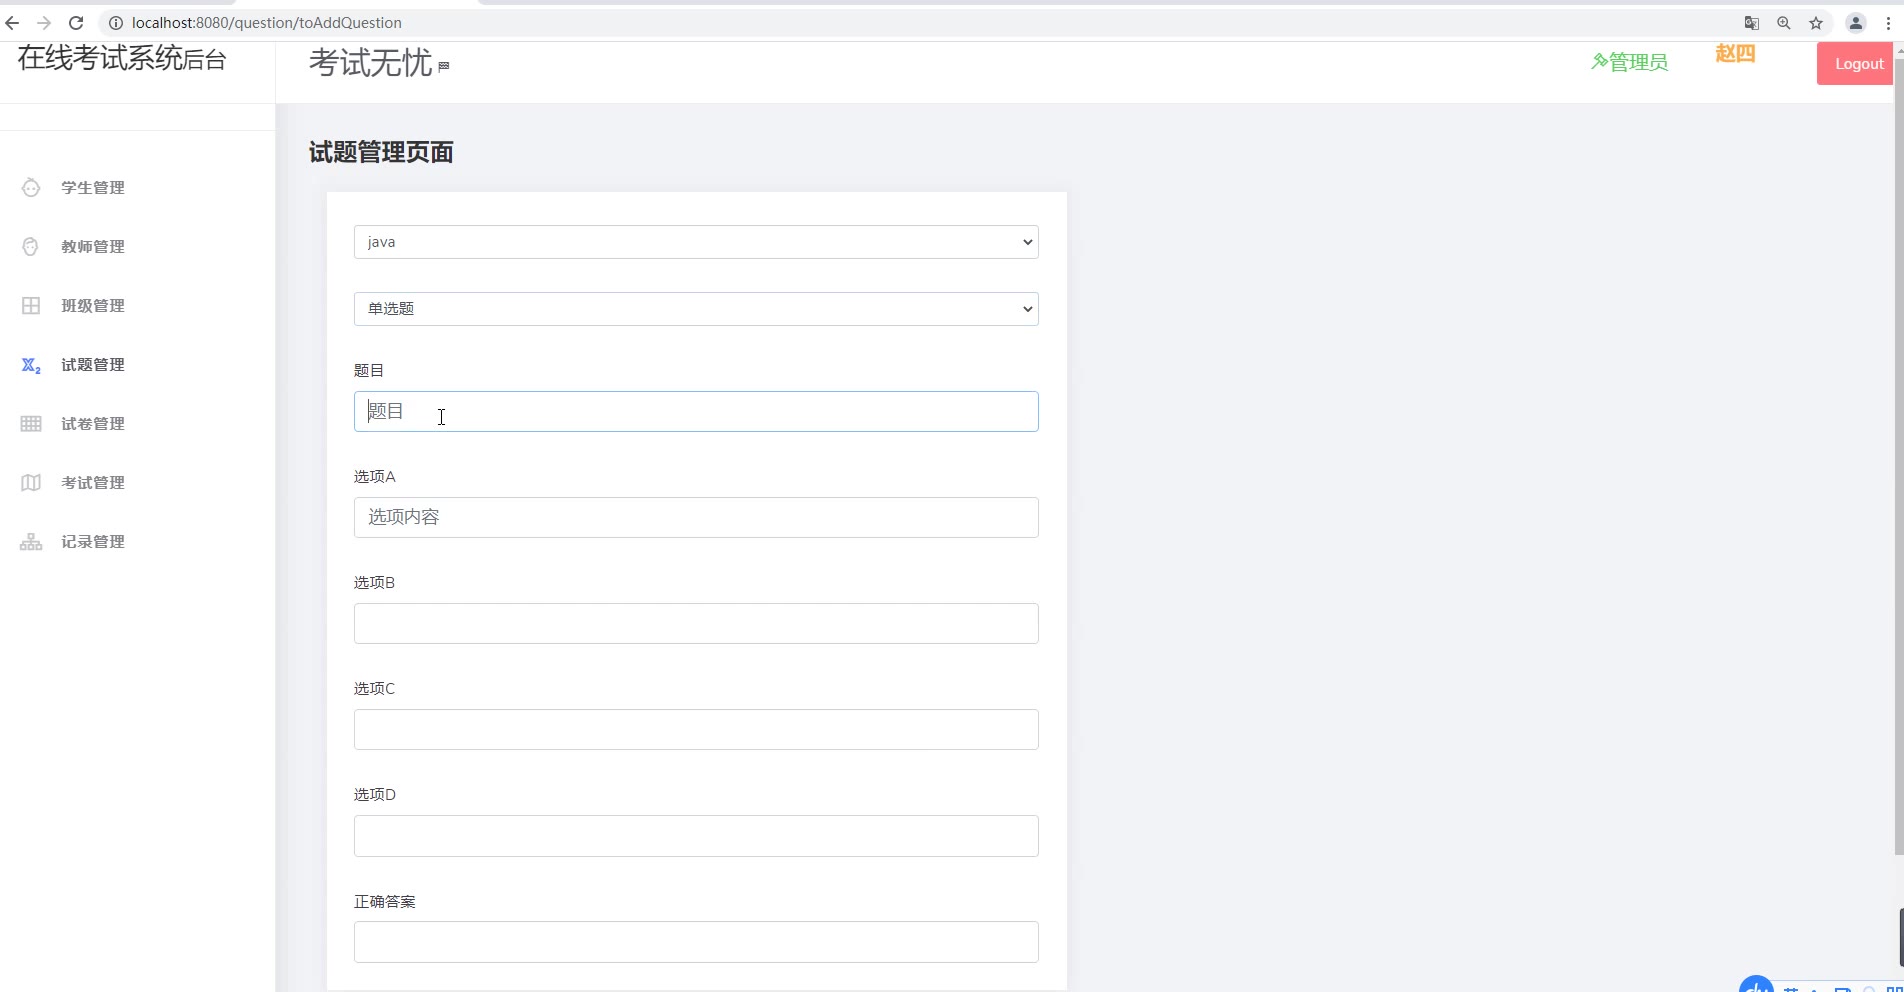The width and height of the screenshot is (1904, 992).
Task: Click the record management sitemap icon
Action: (x=31, y=542)
